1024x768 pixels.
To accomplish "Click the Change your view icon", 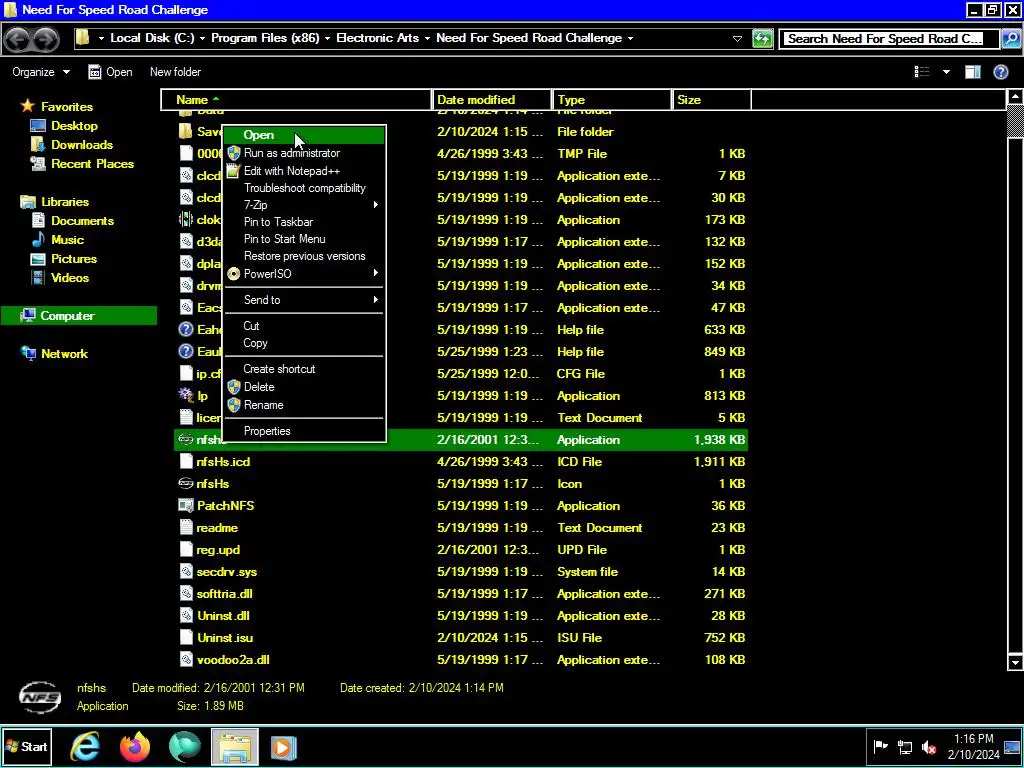I will [x=921, y=72].
